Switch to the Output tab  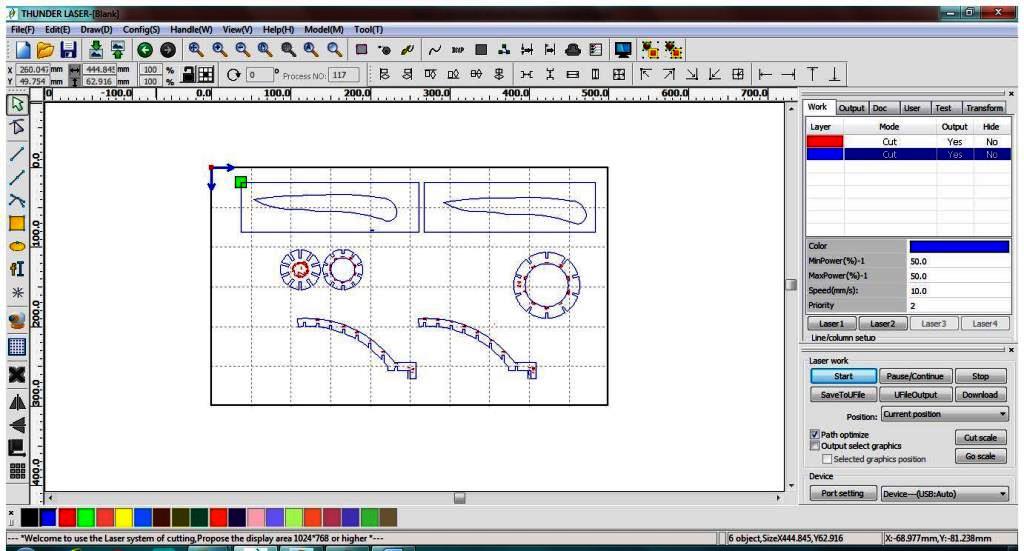(x=851, y=108)
